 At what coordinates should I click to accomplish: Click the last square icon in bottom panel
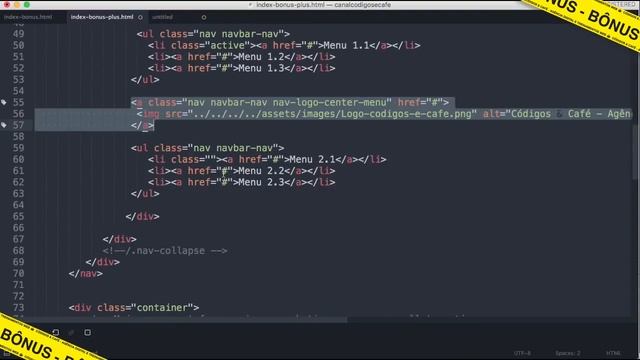(x=87, y=333)
